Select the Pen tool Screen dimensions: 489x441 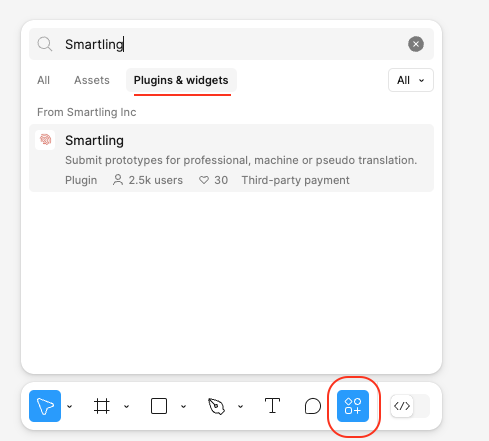216,406
